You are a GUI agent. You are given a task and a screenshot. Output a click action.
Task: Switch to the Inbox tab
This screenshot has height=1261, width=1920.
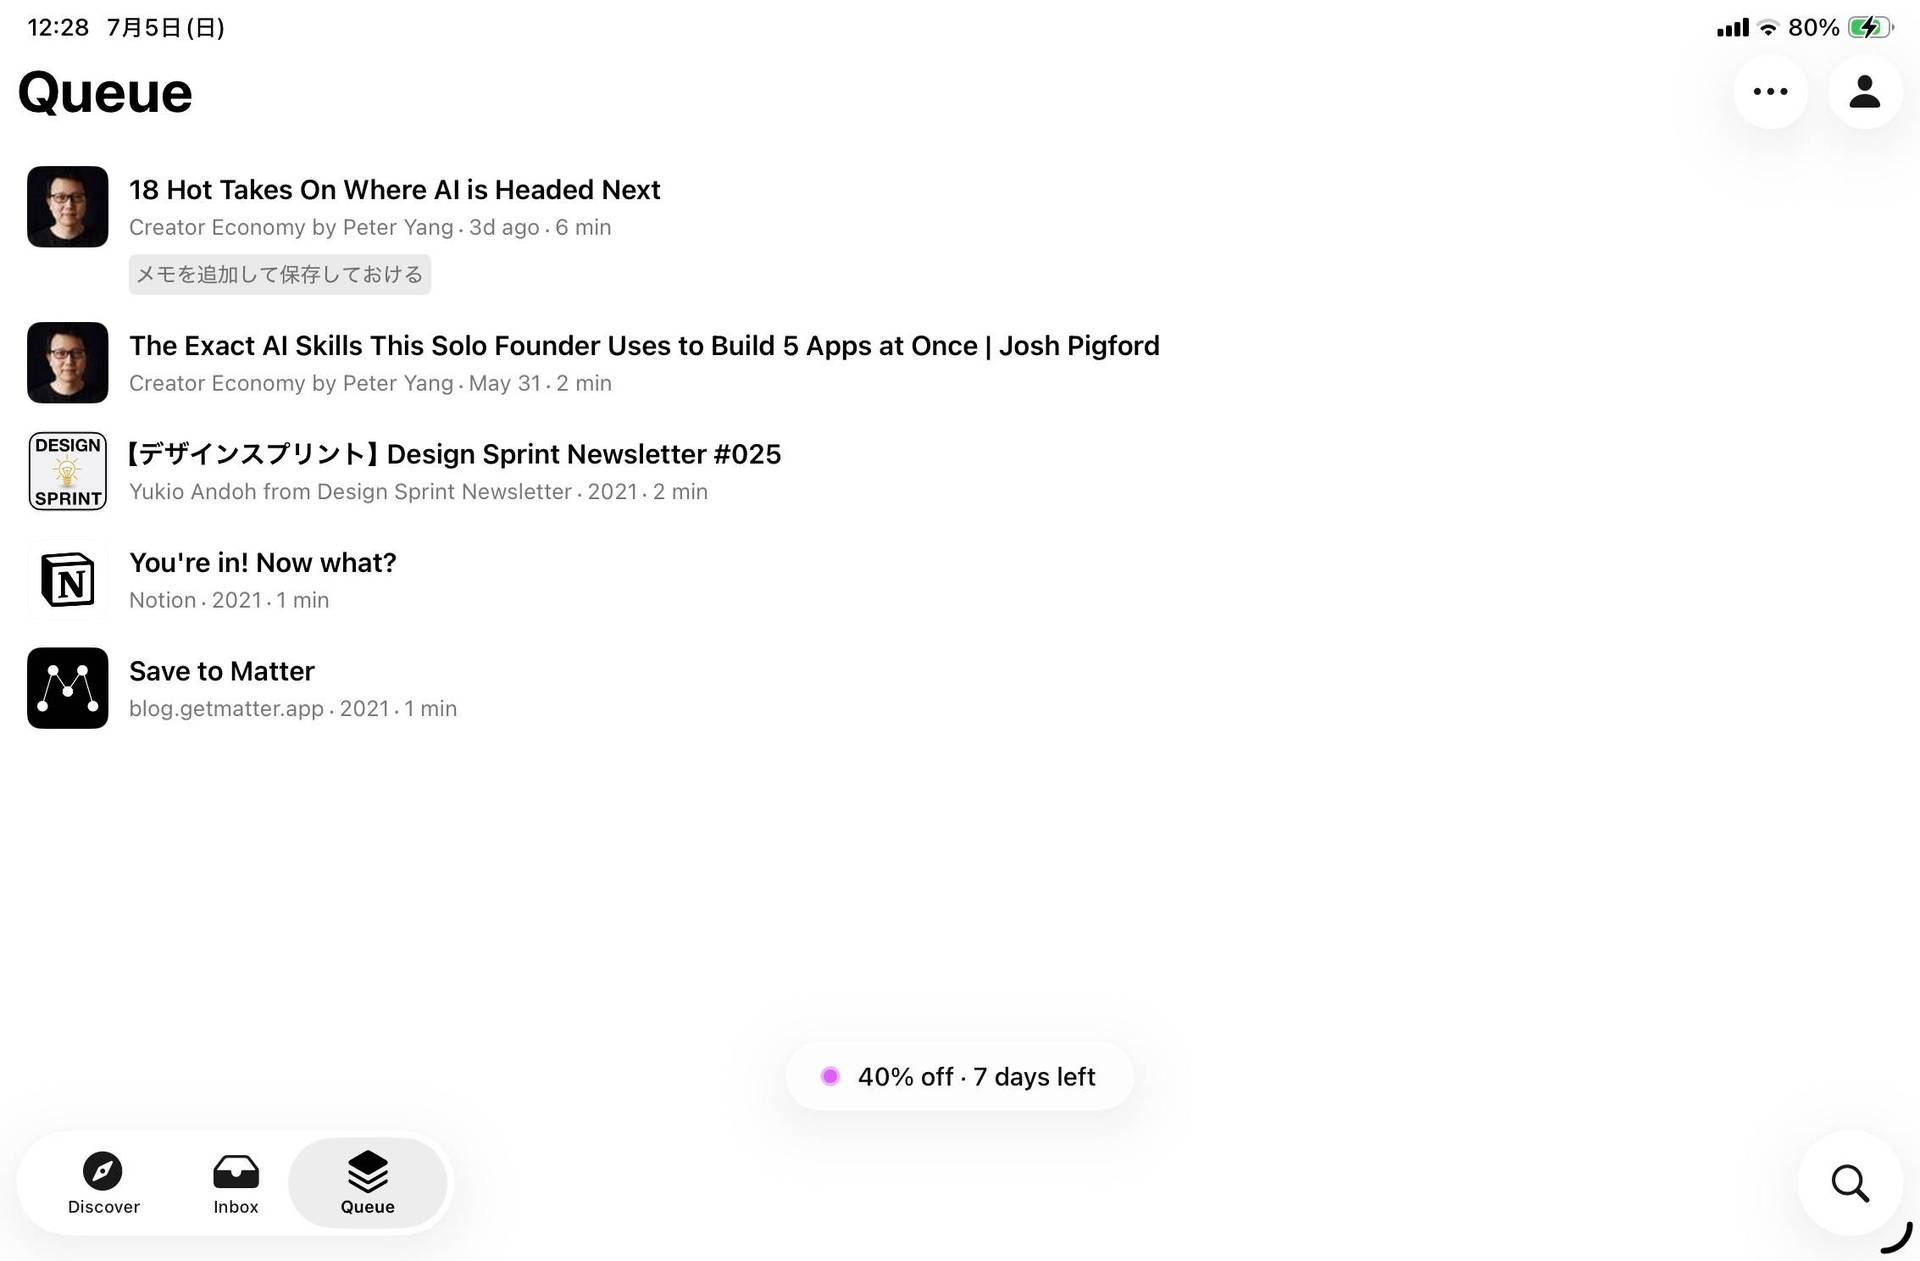click(x=236, y=1183)
